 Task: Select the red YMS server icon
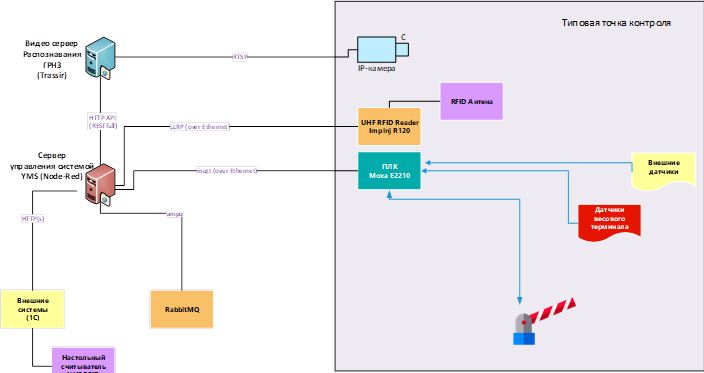[x=100, y=185]
